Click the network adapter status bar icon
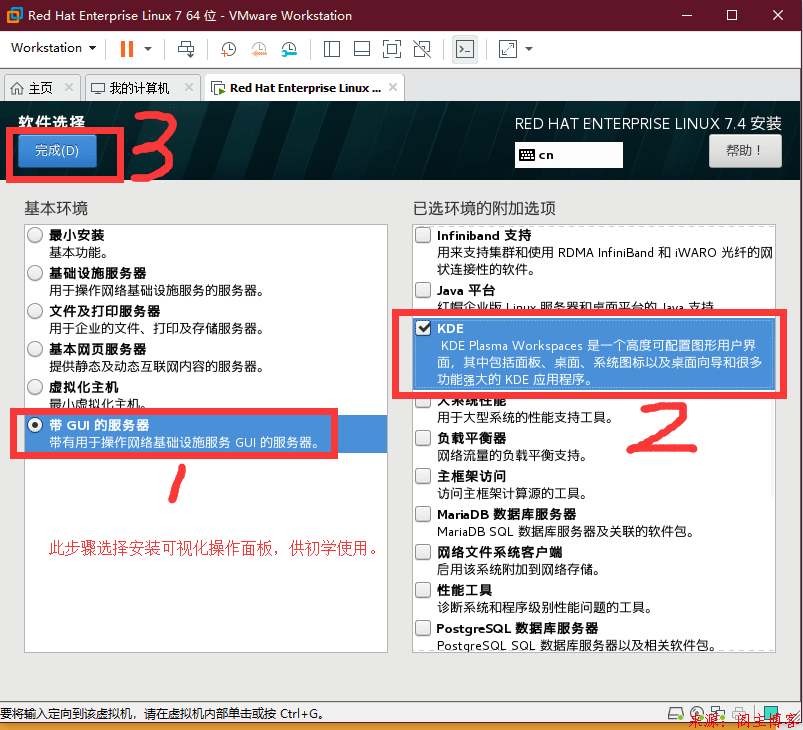The height and width of the screenshot is (730, 803). (x=717, y=713)
